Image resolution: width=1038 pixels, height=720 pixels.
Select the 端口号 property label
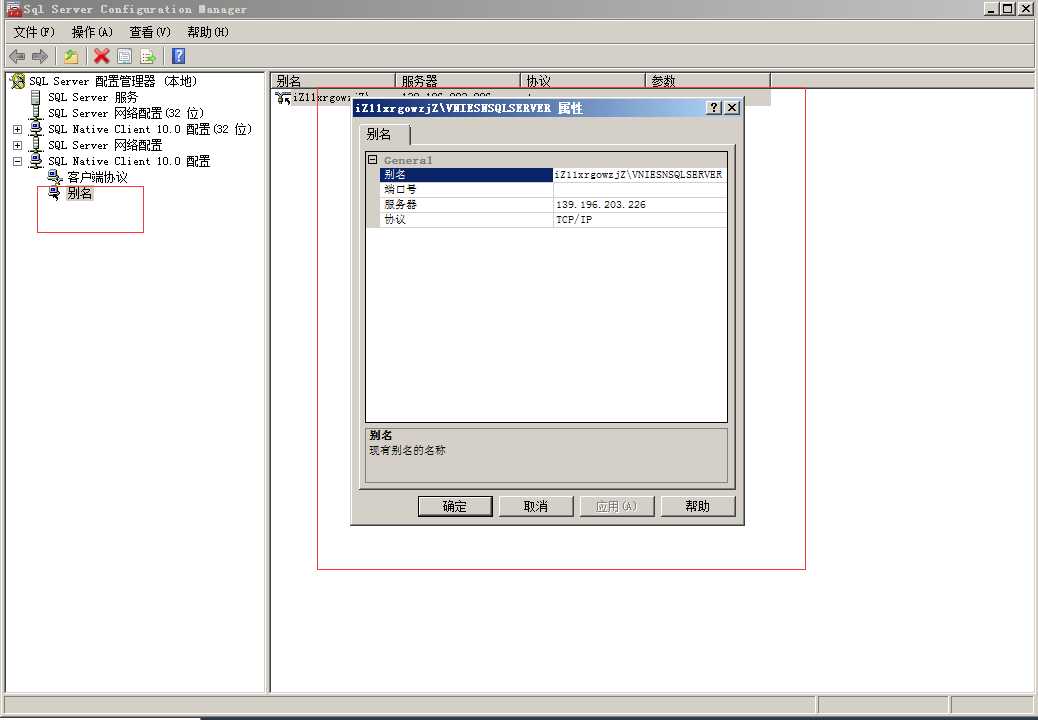click(466, 189)
